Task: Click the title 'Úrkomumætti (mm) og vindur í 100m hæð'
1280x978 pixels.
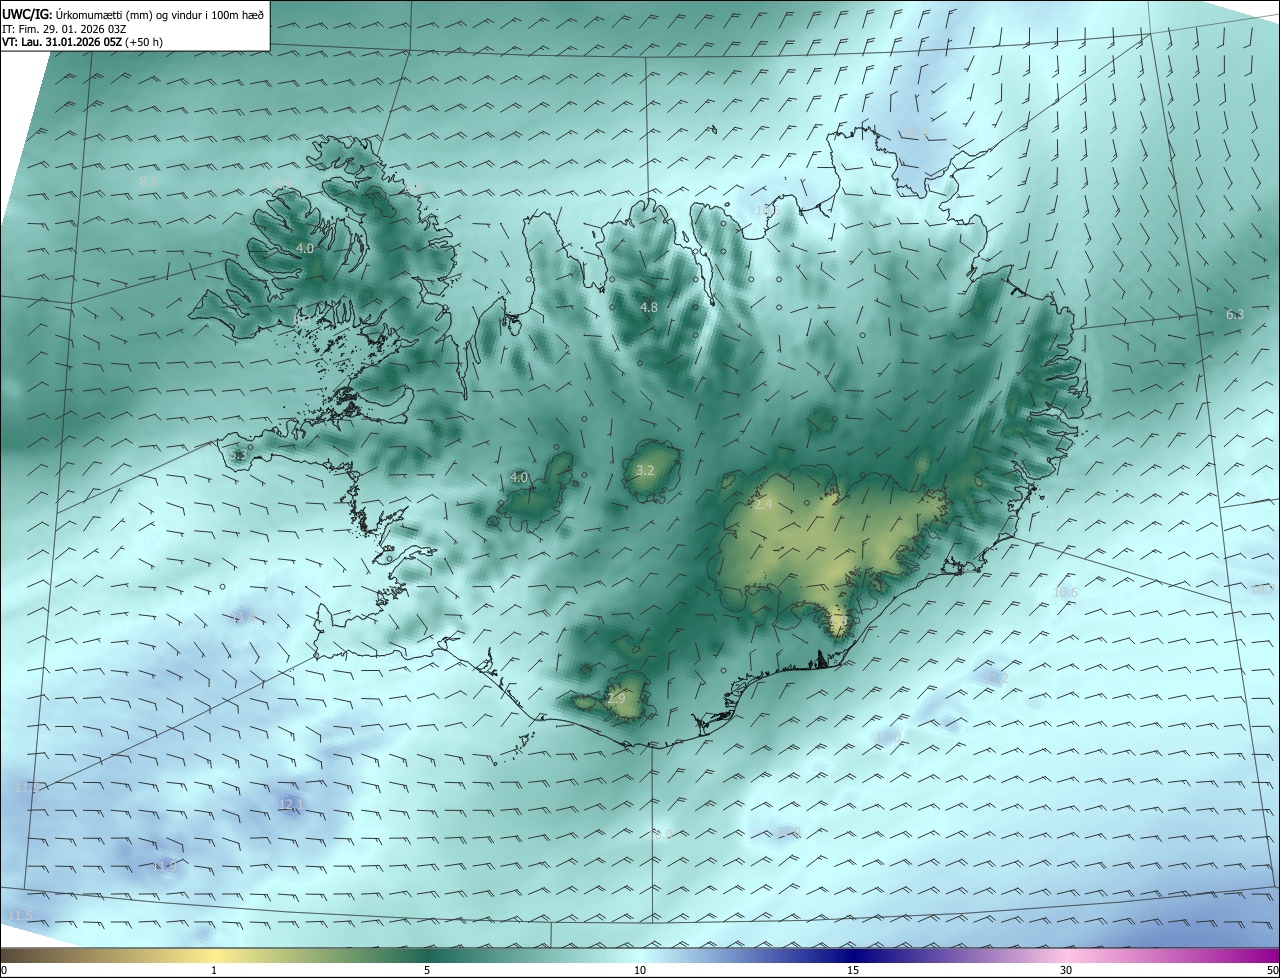Action: tap(160, 13)
